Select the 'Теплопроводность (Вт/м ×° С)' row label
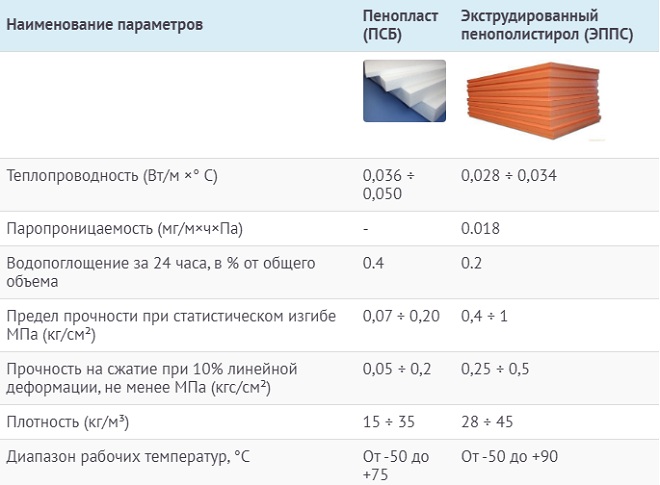 coord(112,176)
